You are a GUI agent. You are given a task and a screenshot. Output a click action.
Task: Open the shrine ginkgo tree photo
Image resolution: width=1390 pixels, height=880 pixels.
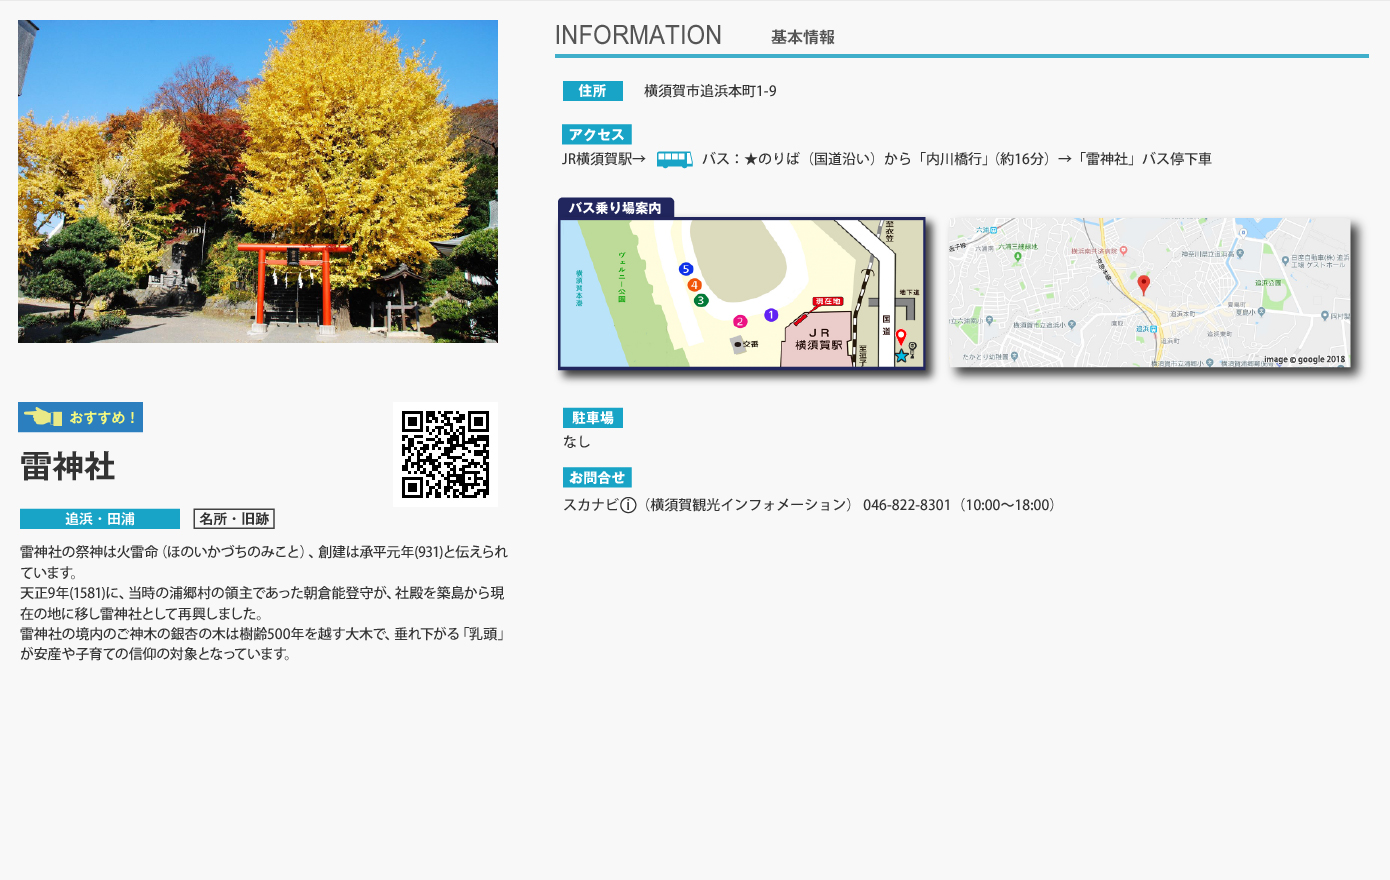tap(258, 181)
